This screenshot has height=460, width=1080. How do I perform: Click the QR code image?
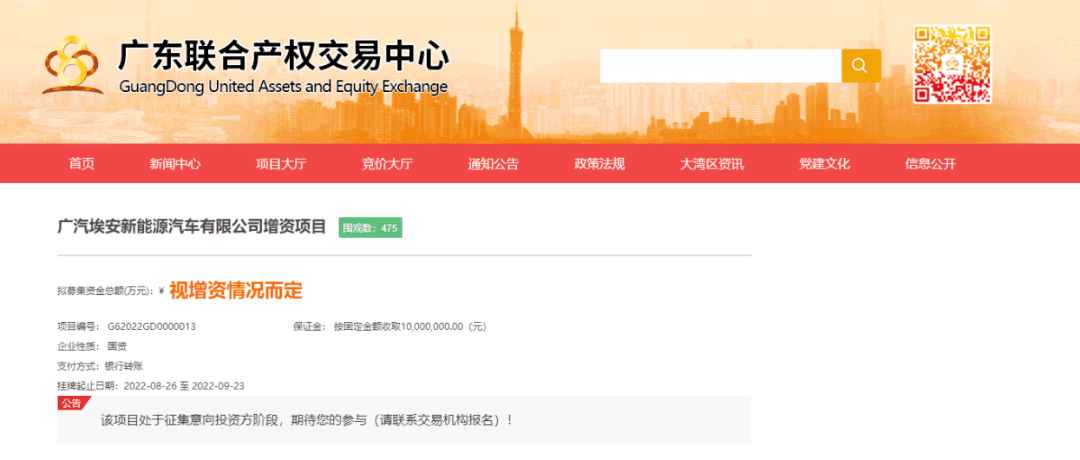point(952,64)
